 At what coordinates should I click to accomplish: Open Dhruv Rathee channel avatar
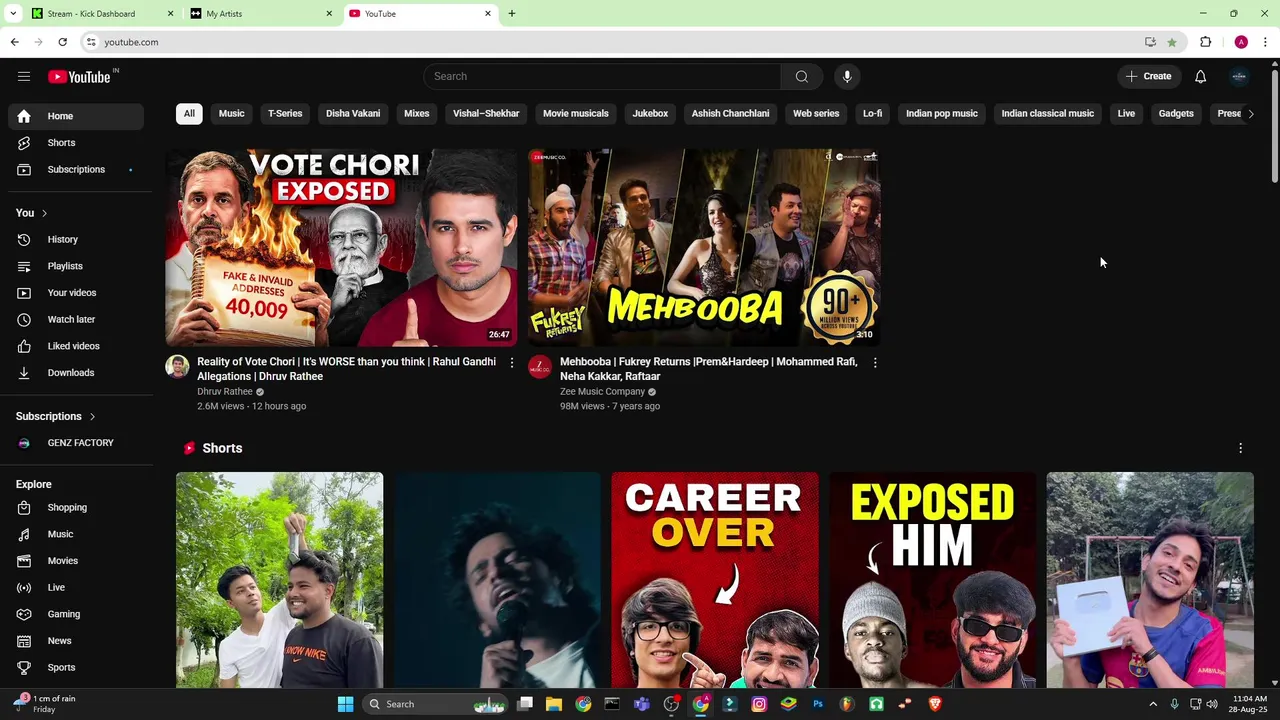[x=177, y=366]
